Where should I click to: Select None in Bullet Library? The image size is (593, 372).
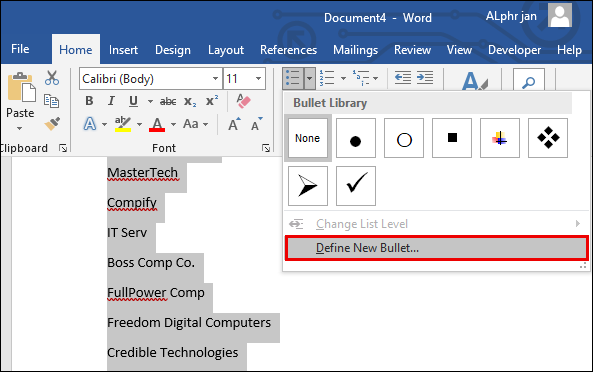click(308, 138)
